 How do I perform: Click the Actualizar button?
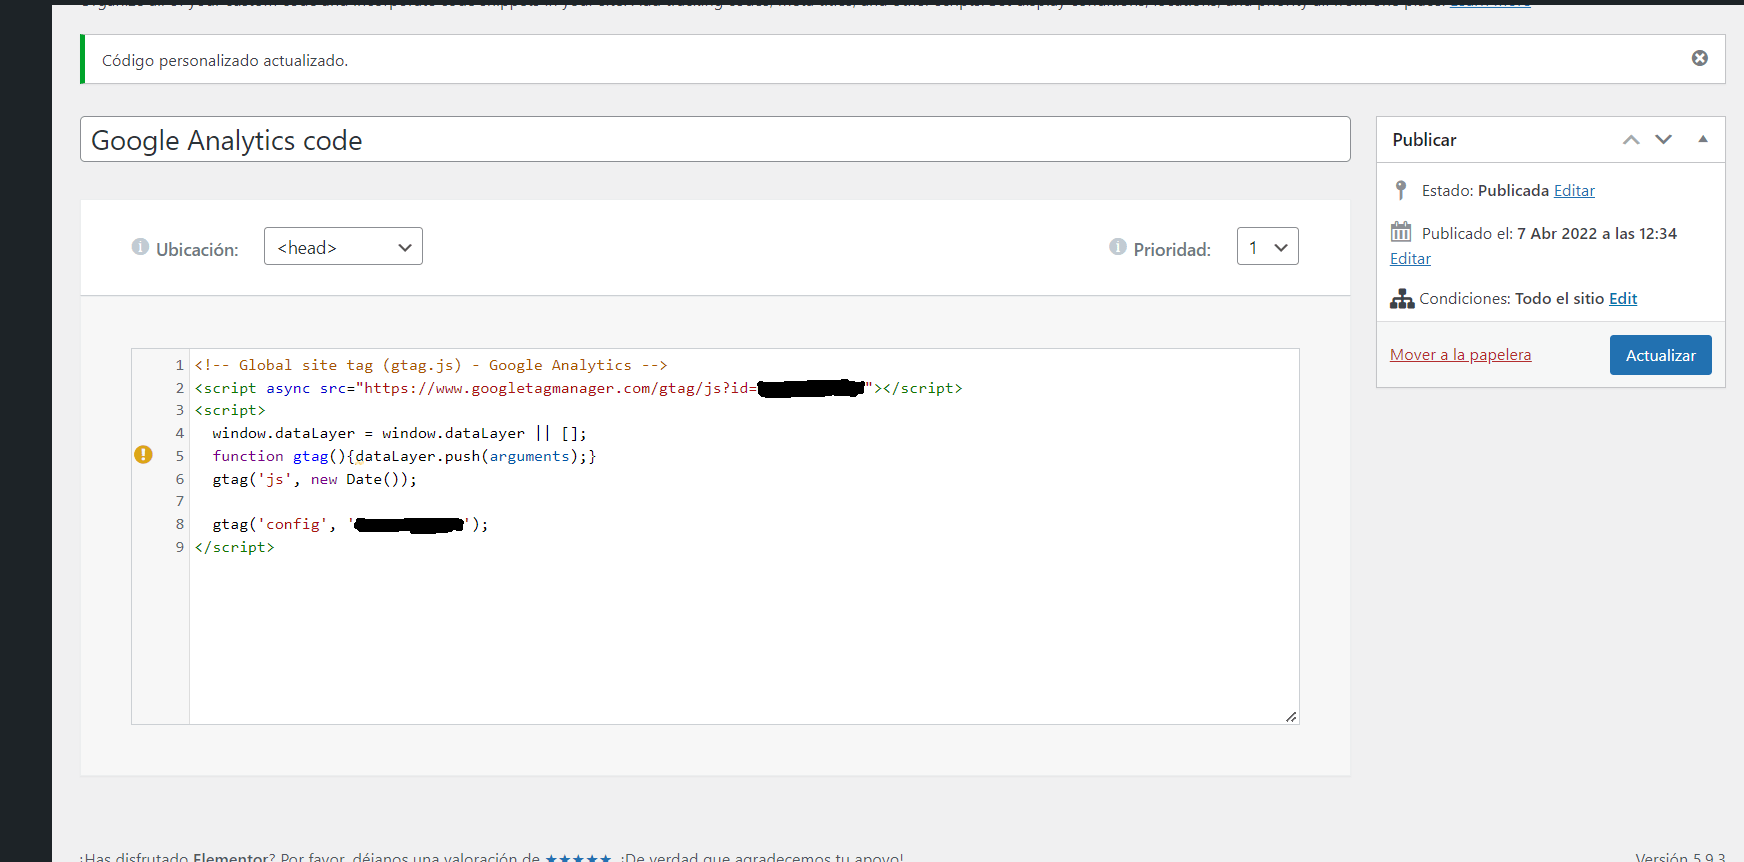tap(1660, 355)
